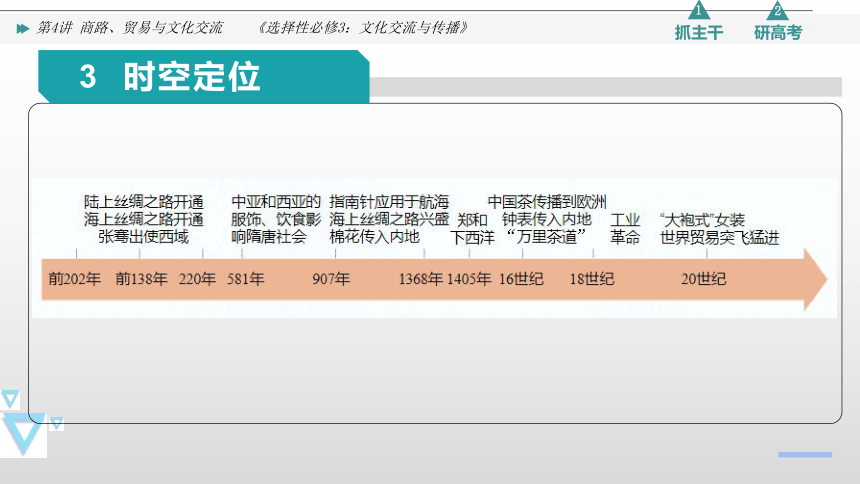This screenshot has width=860, height=484.
Task: Open the 研高考 section tab
Action: [778, 32]
